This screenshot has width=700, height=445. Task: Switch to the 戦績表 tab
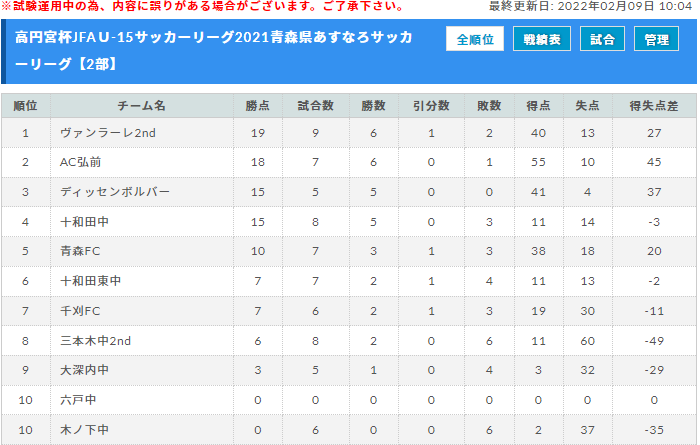tap(542, 39)
